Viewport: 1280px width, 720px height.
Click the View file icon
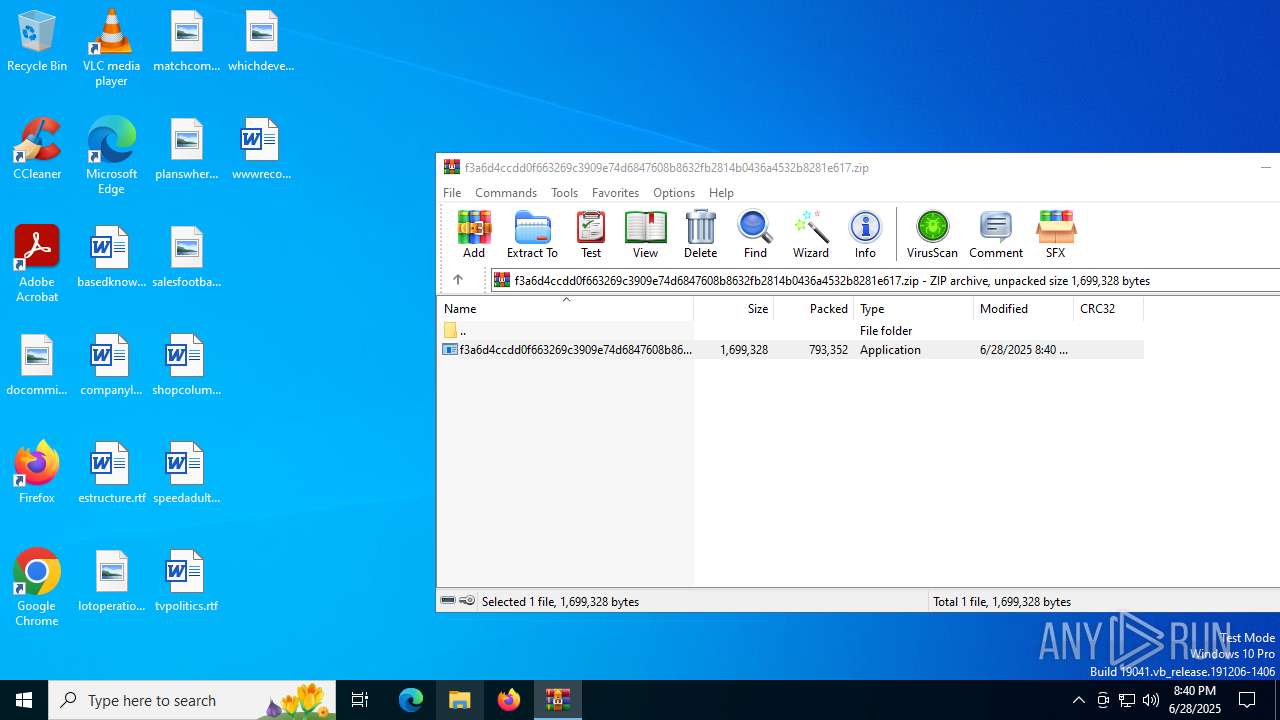pyautogui.click(x=645, y=235)
